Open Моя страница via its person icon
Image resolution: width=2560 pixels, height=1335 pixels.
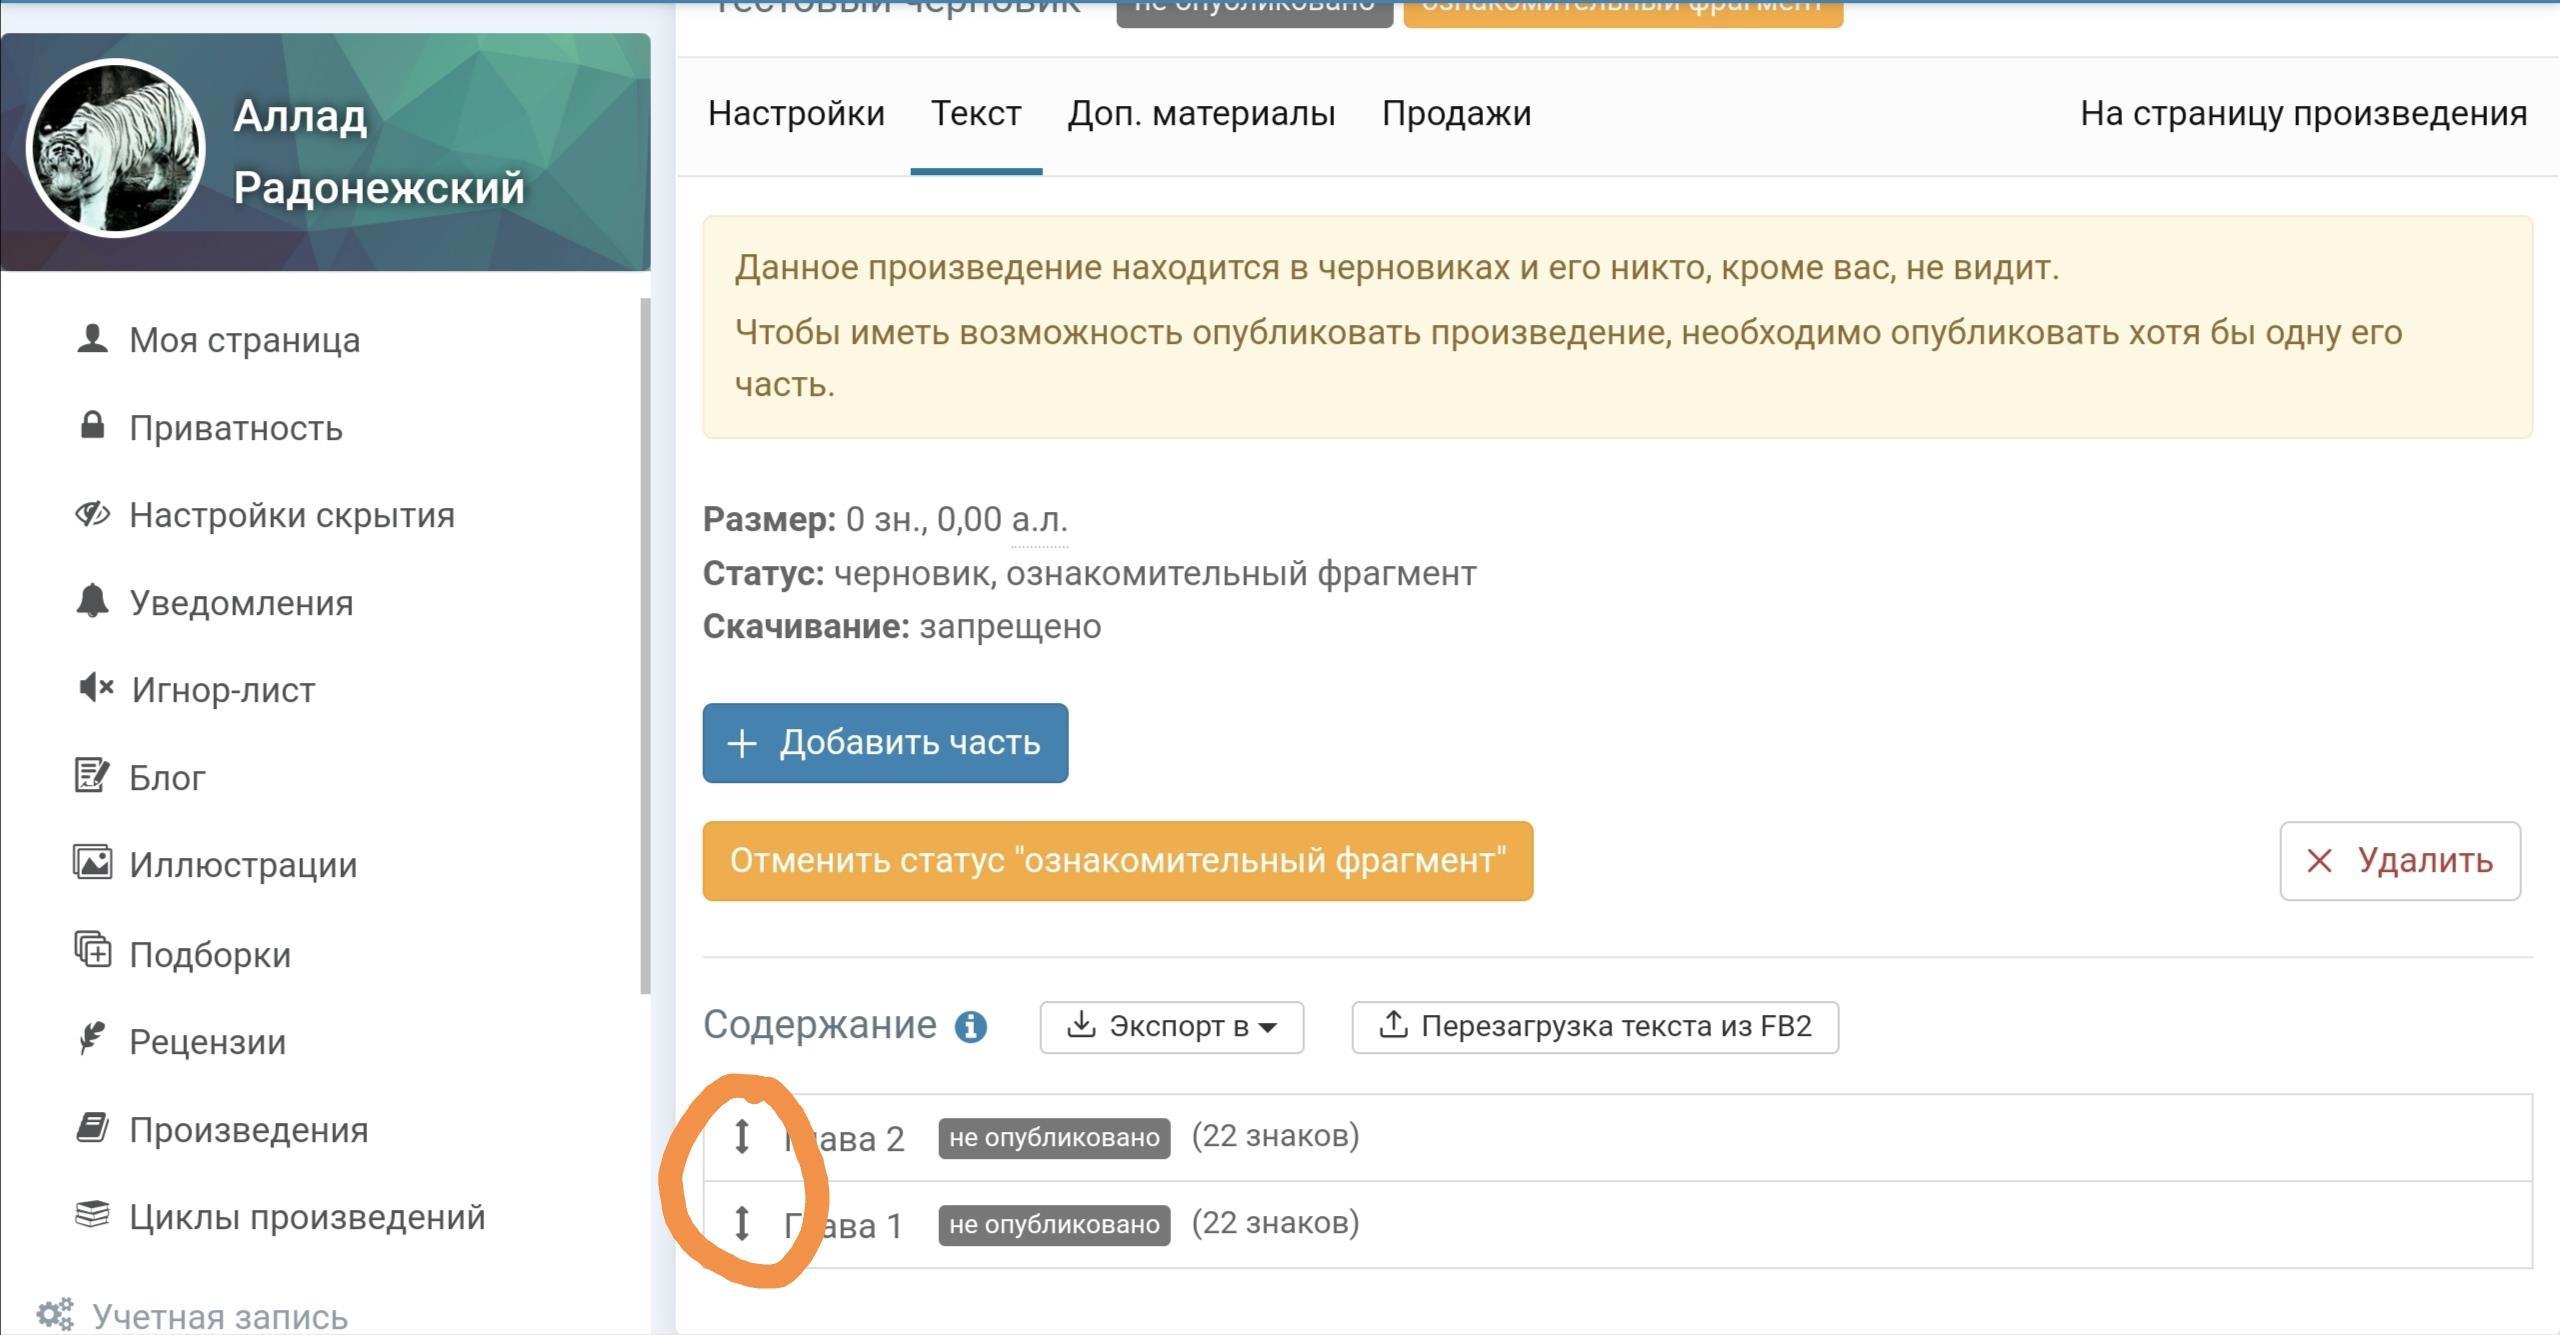click(92, 339)
